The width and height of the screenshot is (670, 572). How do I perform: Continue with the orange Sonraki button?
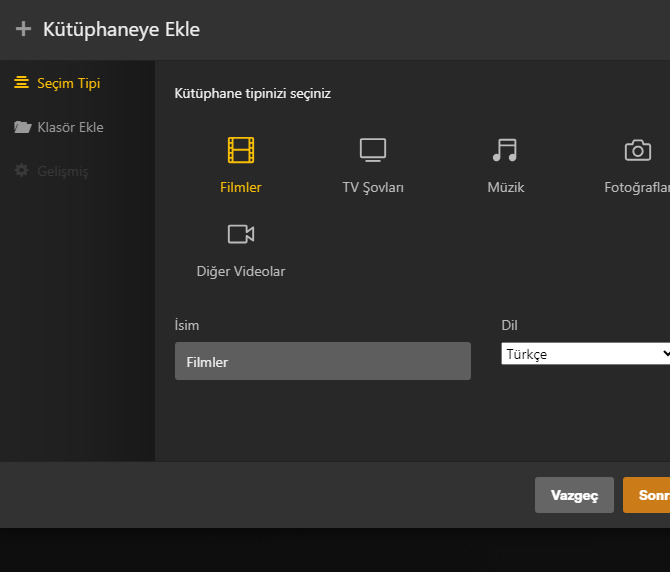click(646, 495)
